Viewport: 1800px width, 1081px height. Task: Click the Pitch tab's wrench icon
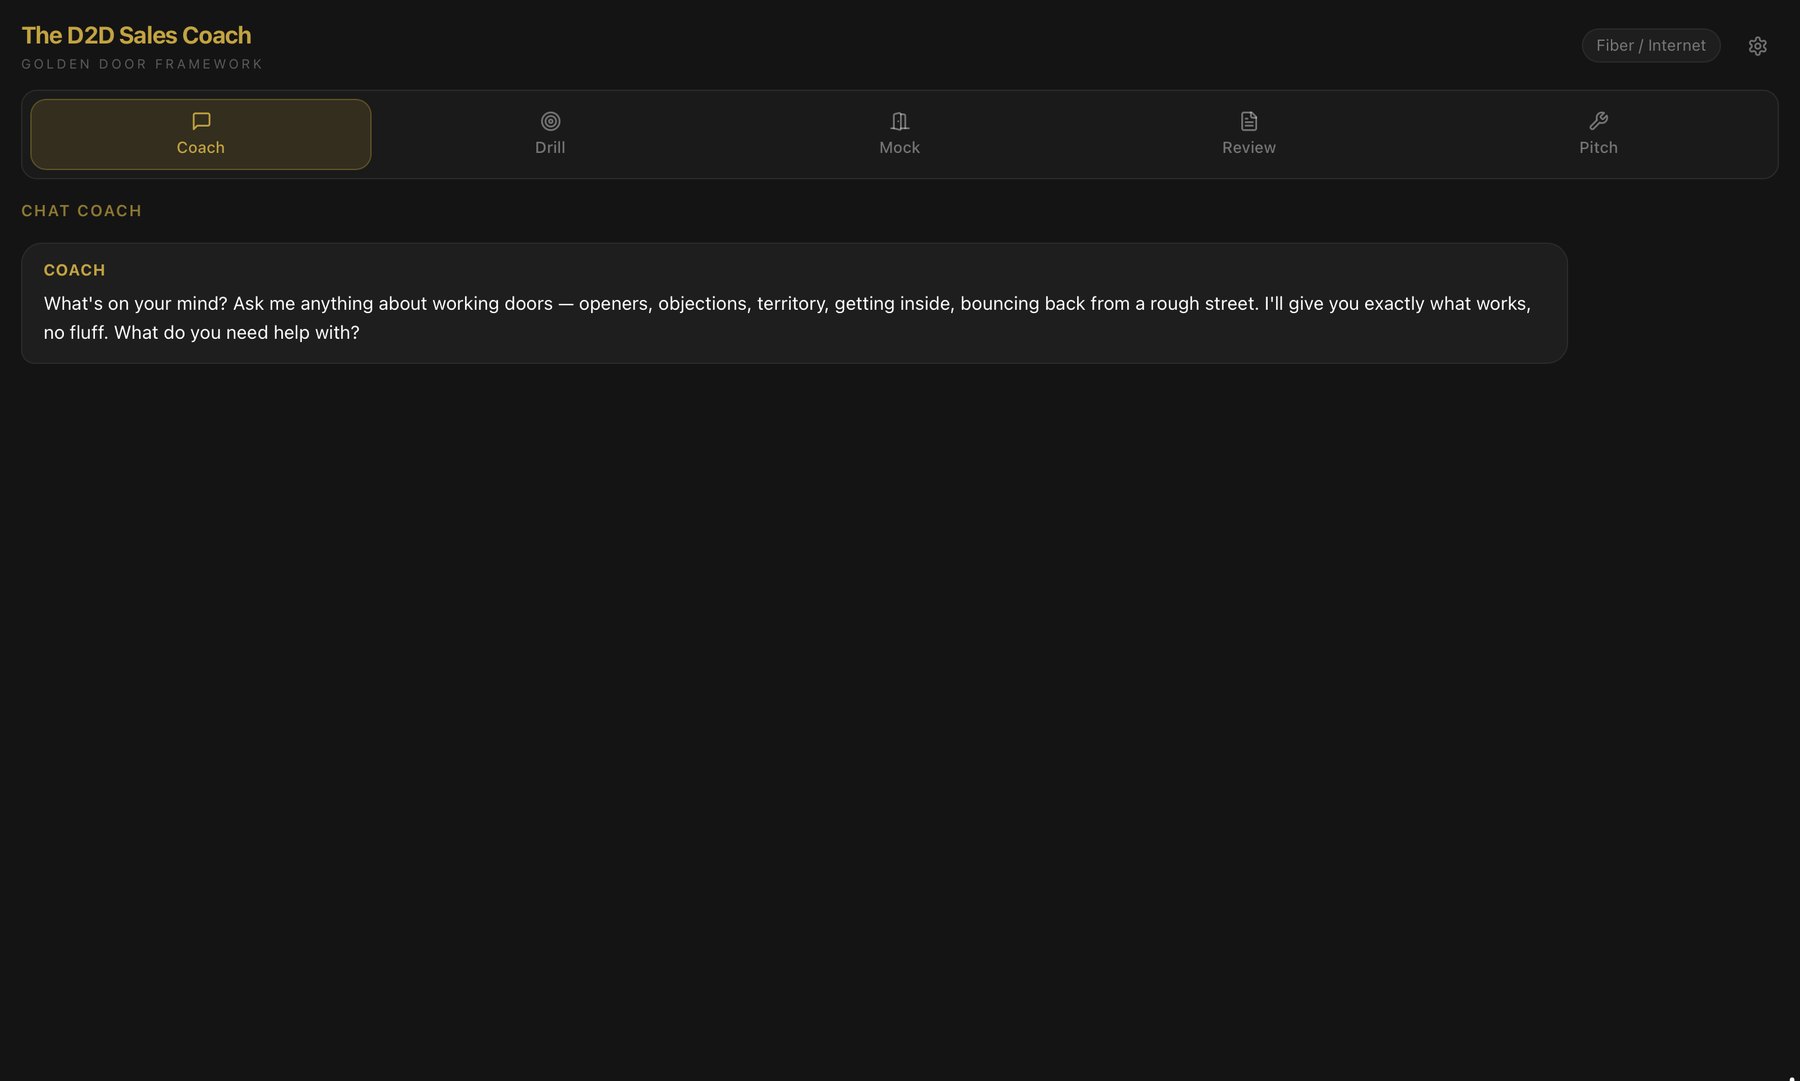[1598, 121]
